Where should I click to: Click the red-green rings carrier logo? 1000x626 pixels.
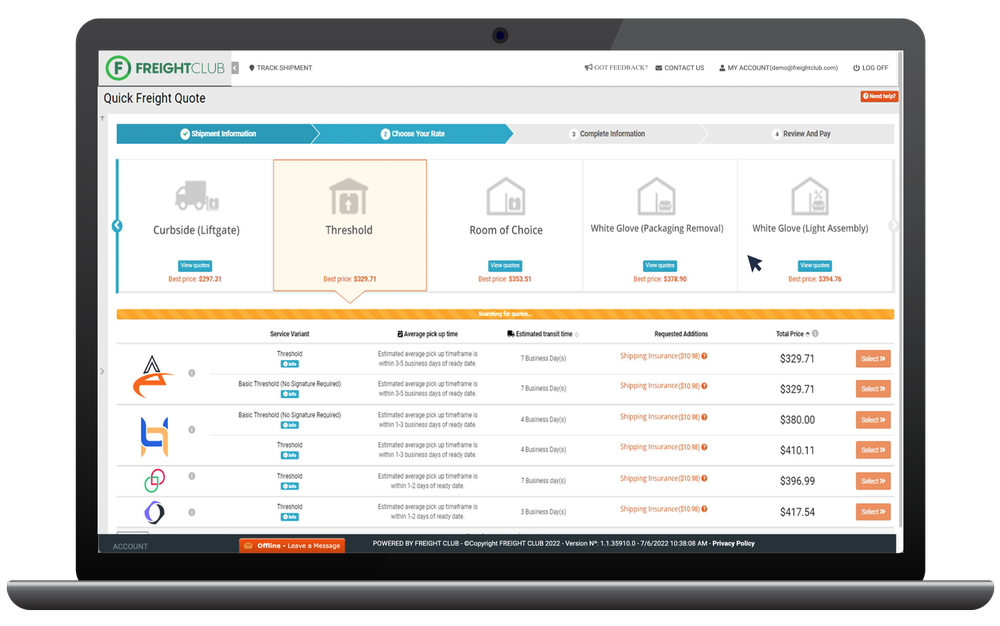pos(154,481)
